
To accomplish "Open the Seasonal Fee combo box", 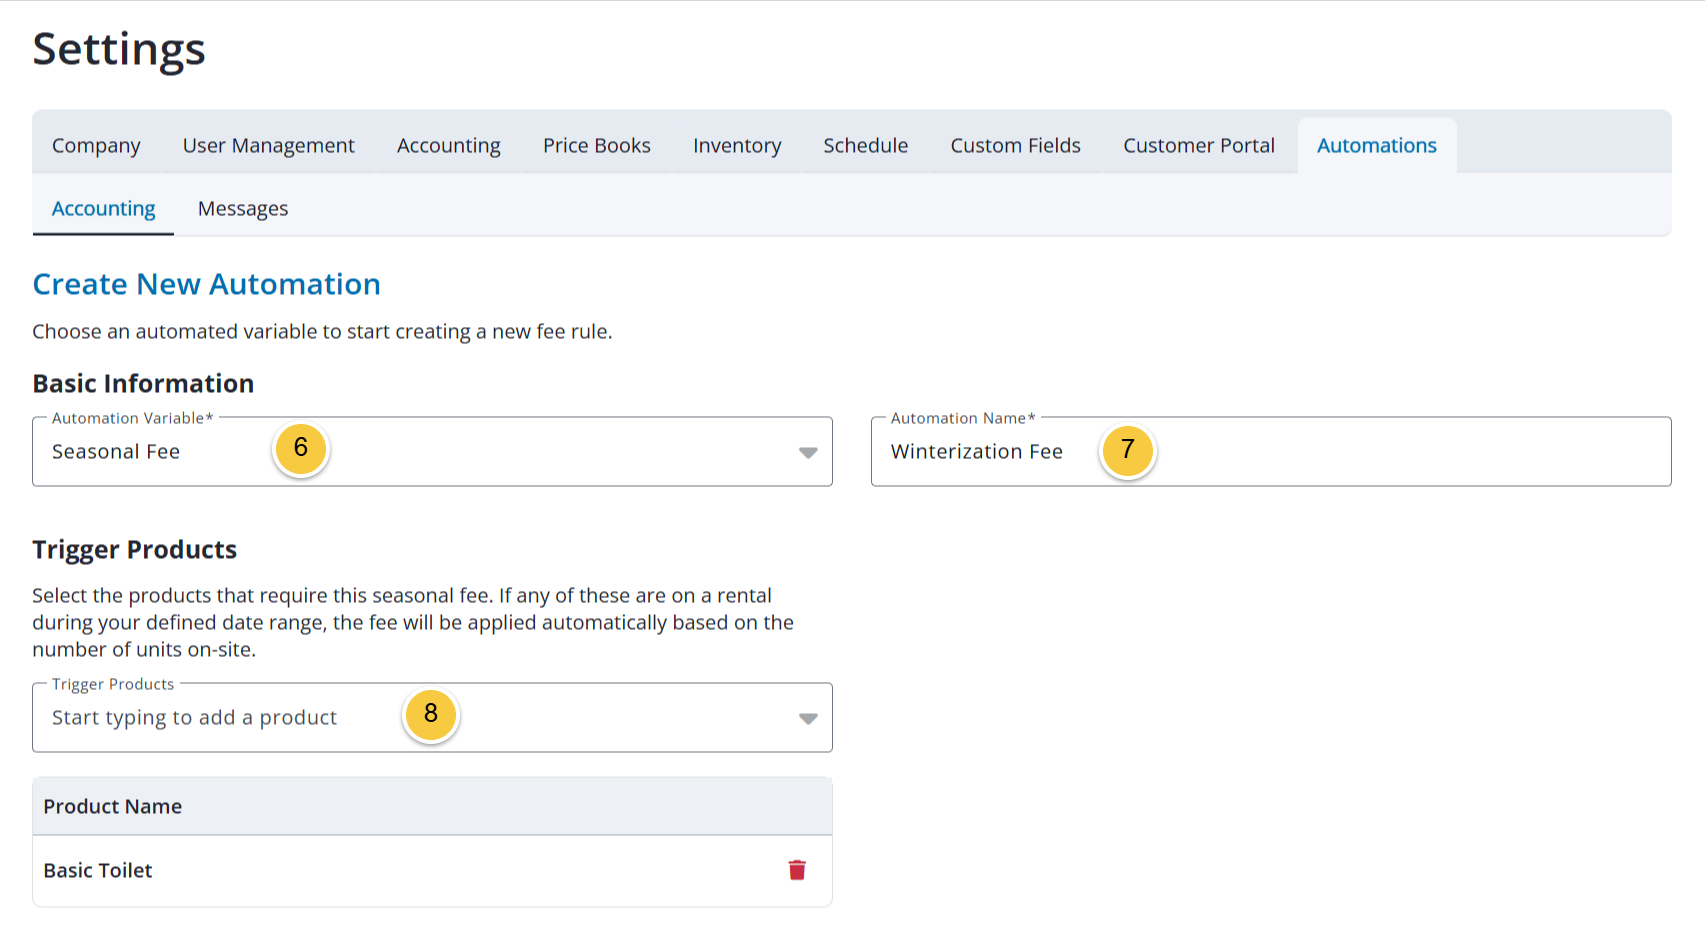I will click(432, 452).
